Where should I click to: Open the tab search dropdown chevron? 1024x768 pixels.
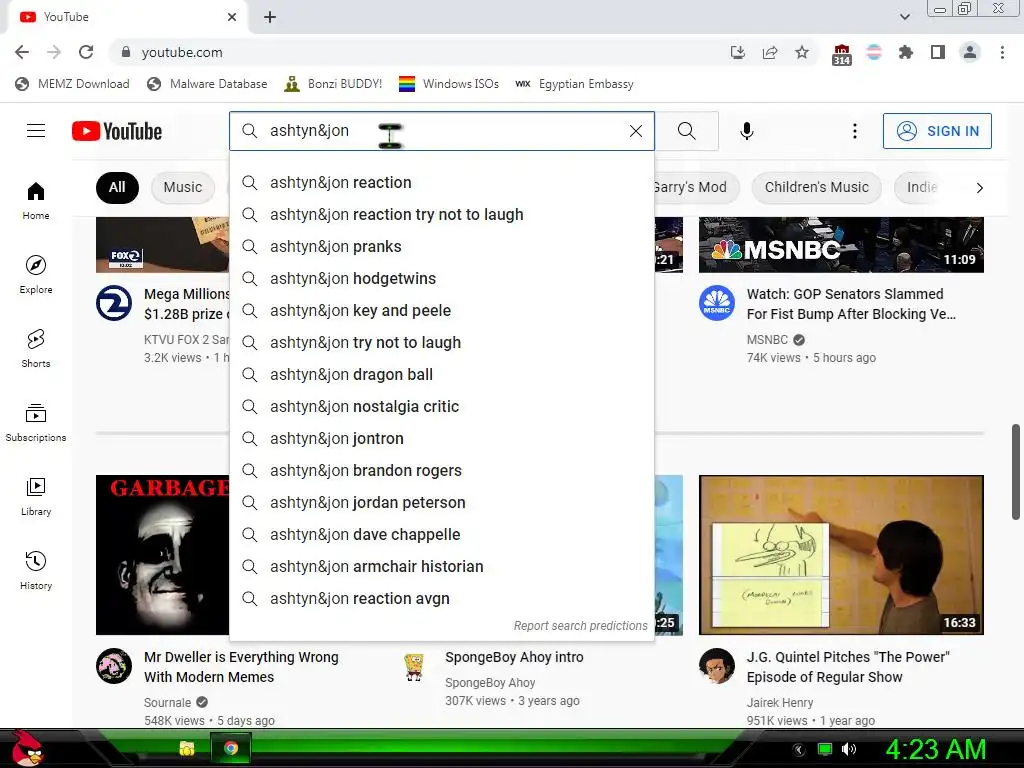(x=904, y=17)
